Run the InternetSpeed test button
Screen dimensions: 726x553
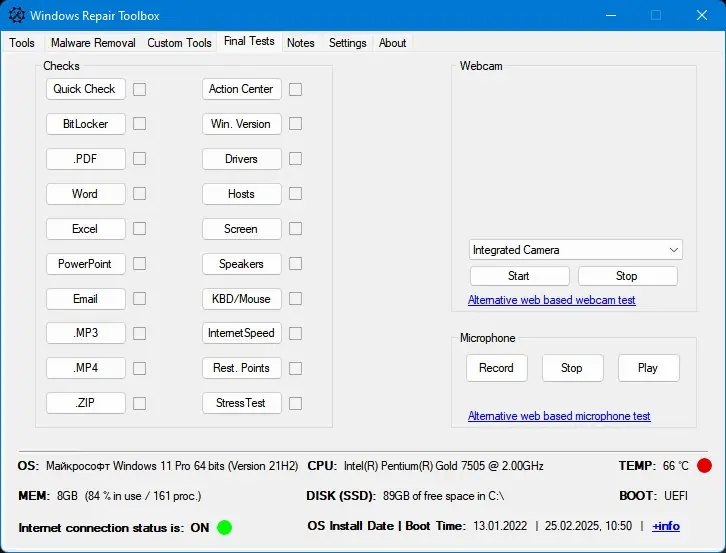[x=242, y=333]
